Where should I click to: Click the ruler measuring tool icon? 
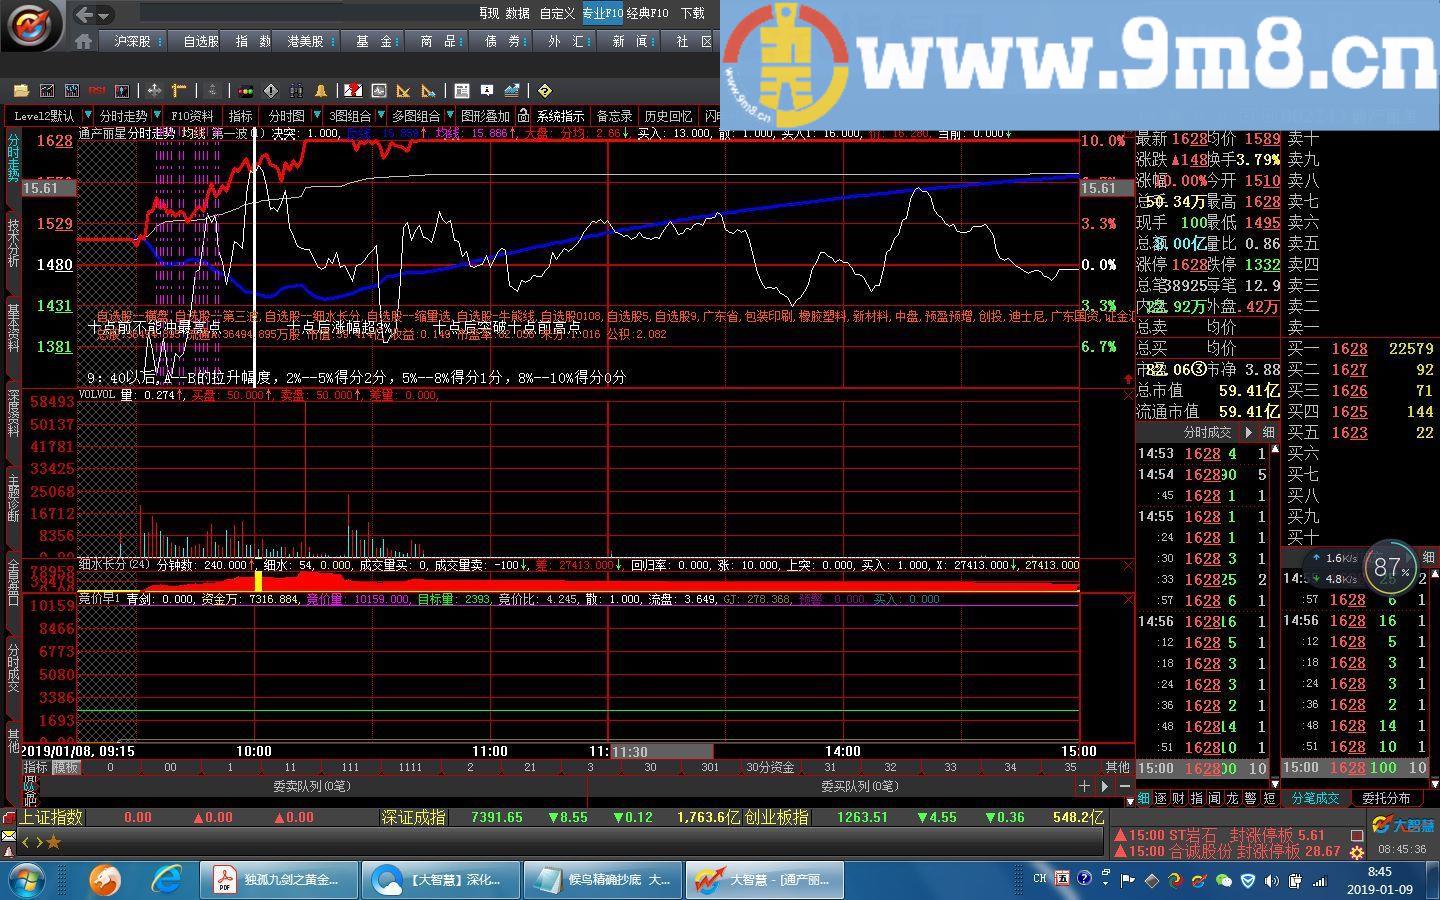coord(179,90)
